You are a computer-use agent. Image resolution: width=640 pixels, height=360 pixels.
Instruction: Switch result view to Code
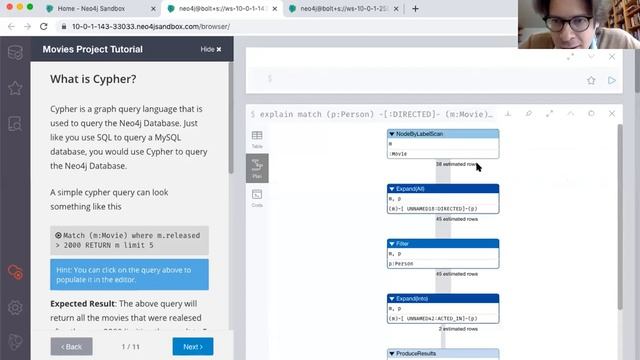[257, 198]
